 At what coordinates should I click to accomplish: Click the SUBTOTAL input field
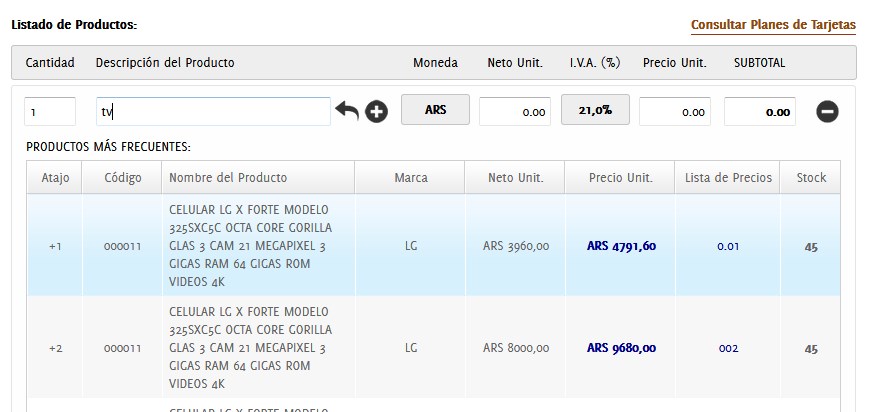point(759,111)
